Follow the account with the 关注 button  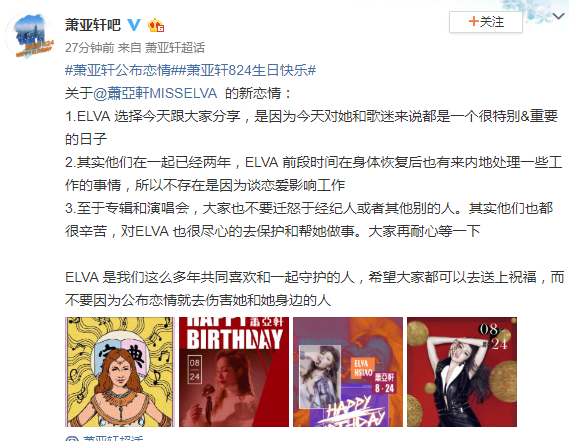pyautogui.click(x=486, y=22)
